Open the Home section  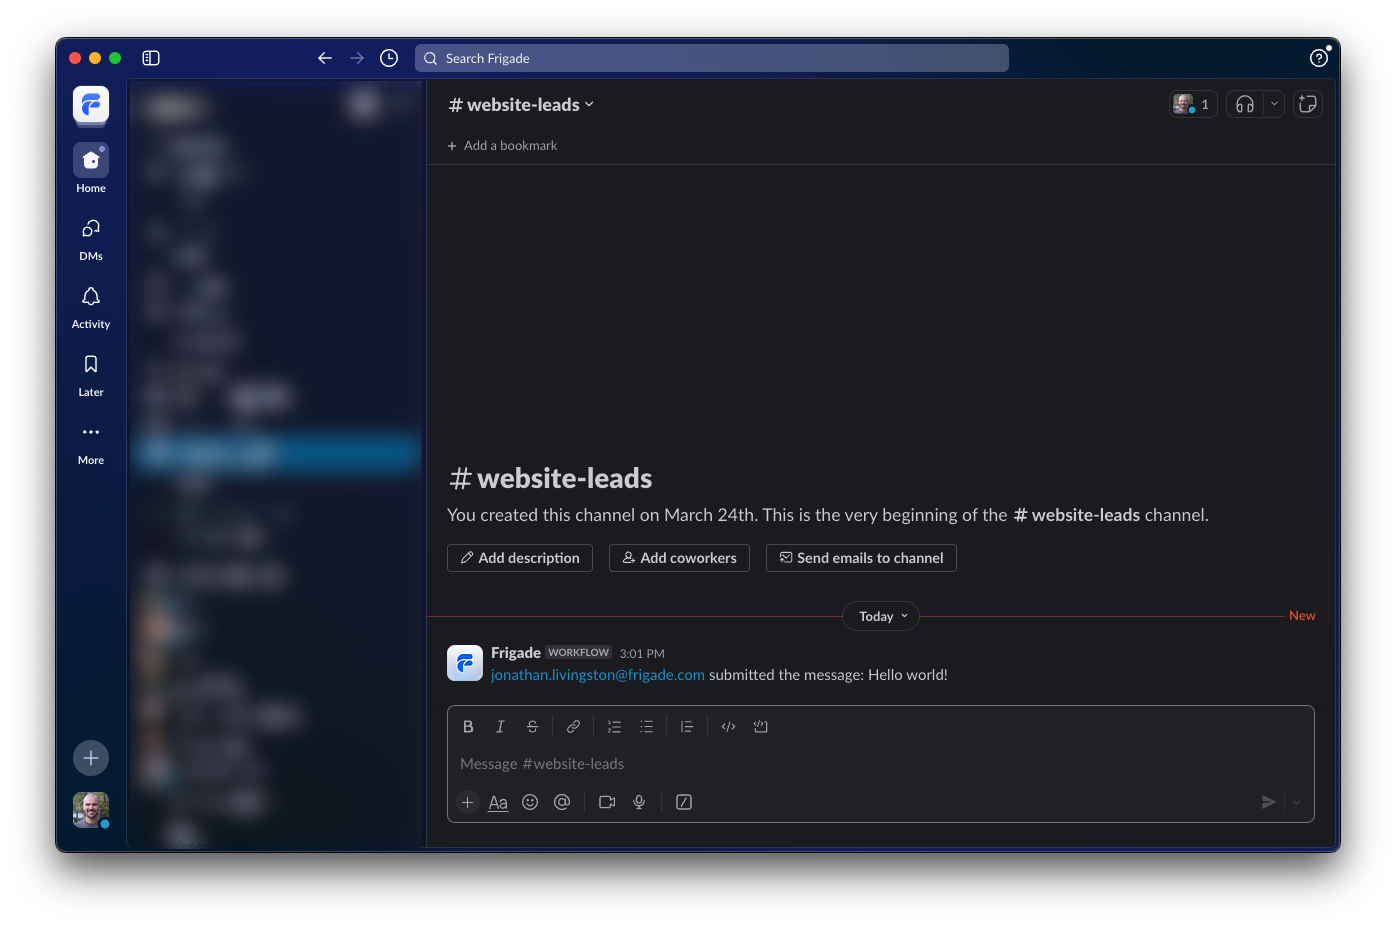[x=91, y=168]
